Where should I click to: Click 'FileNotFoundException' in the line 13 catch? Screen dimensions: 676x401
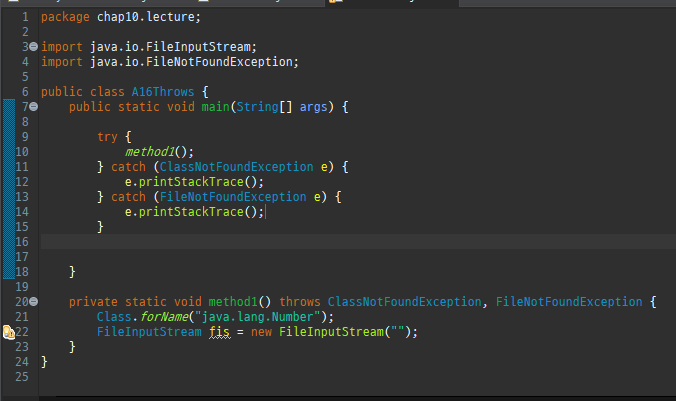[x=233, y=197]
